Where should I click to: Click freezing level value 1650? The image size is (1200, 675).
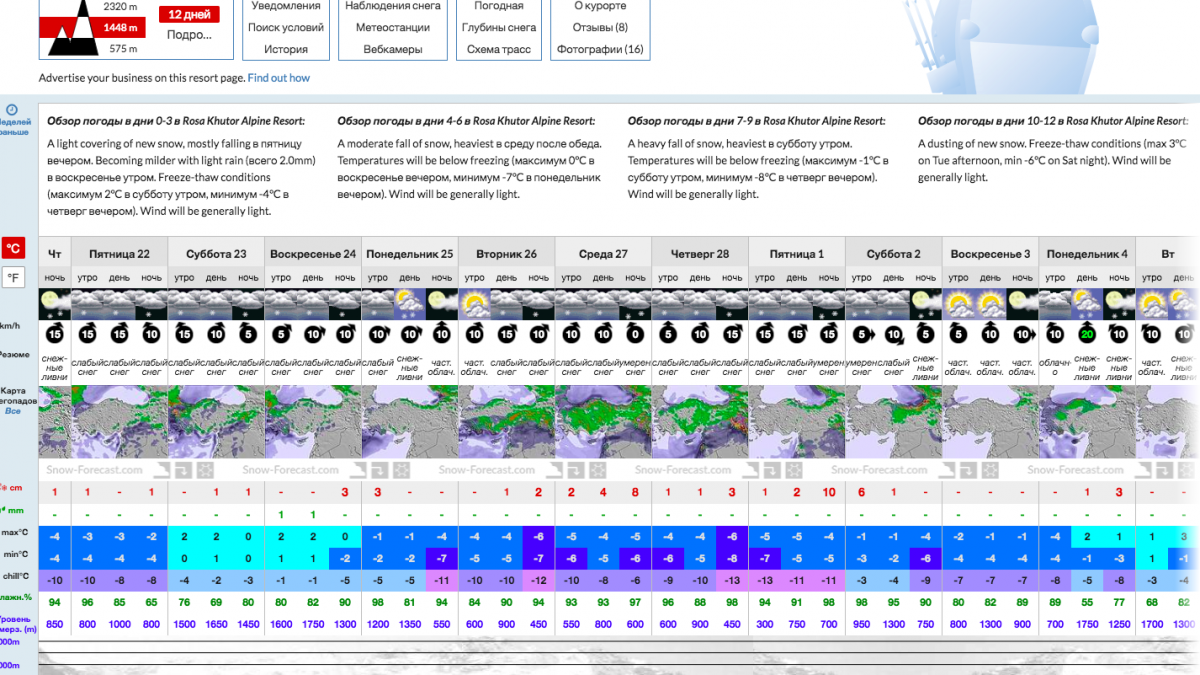(x=216, y=624)
